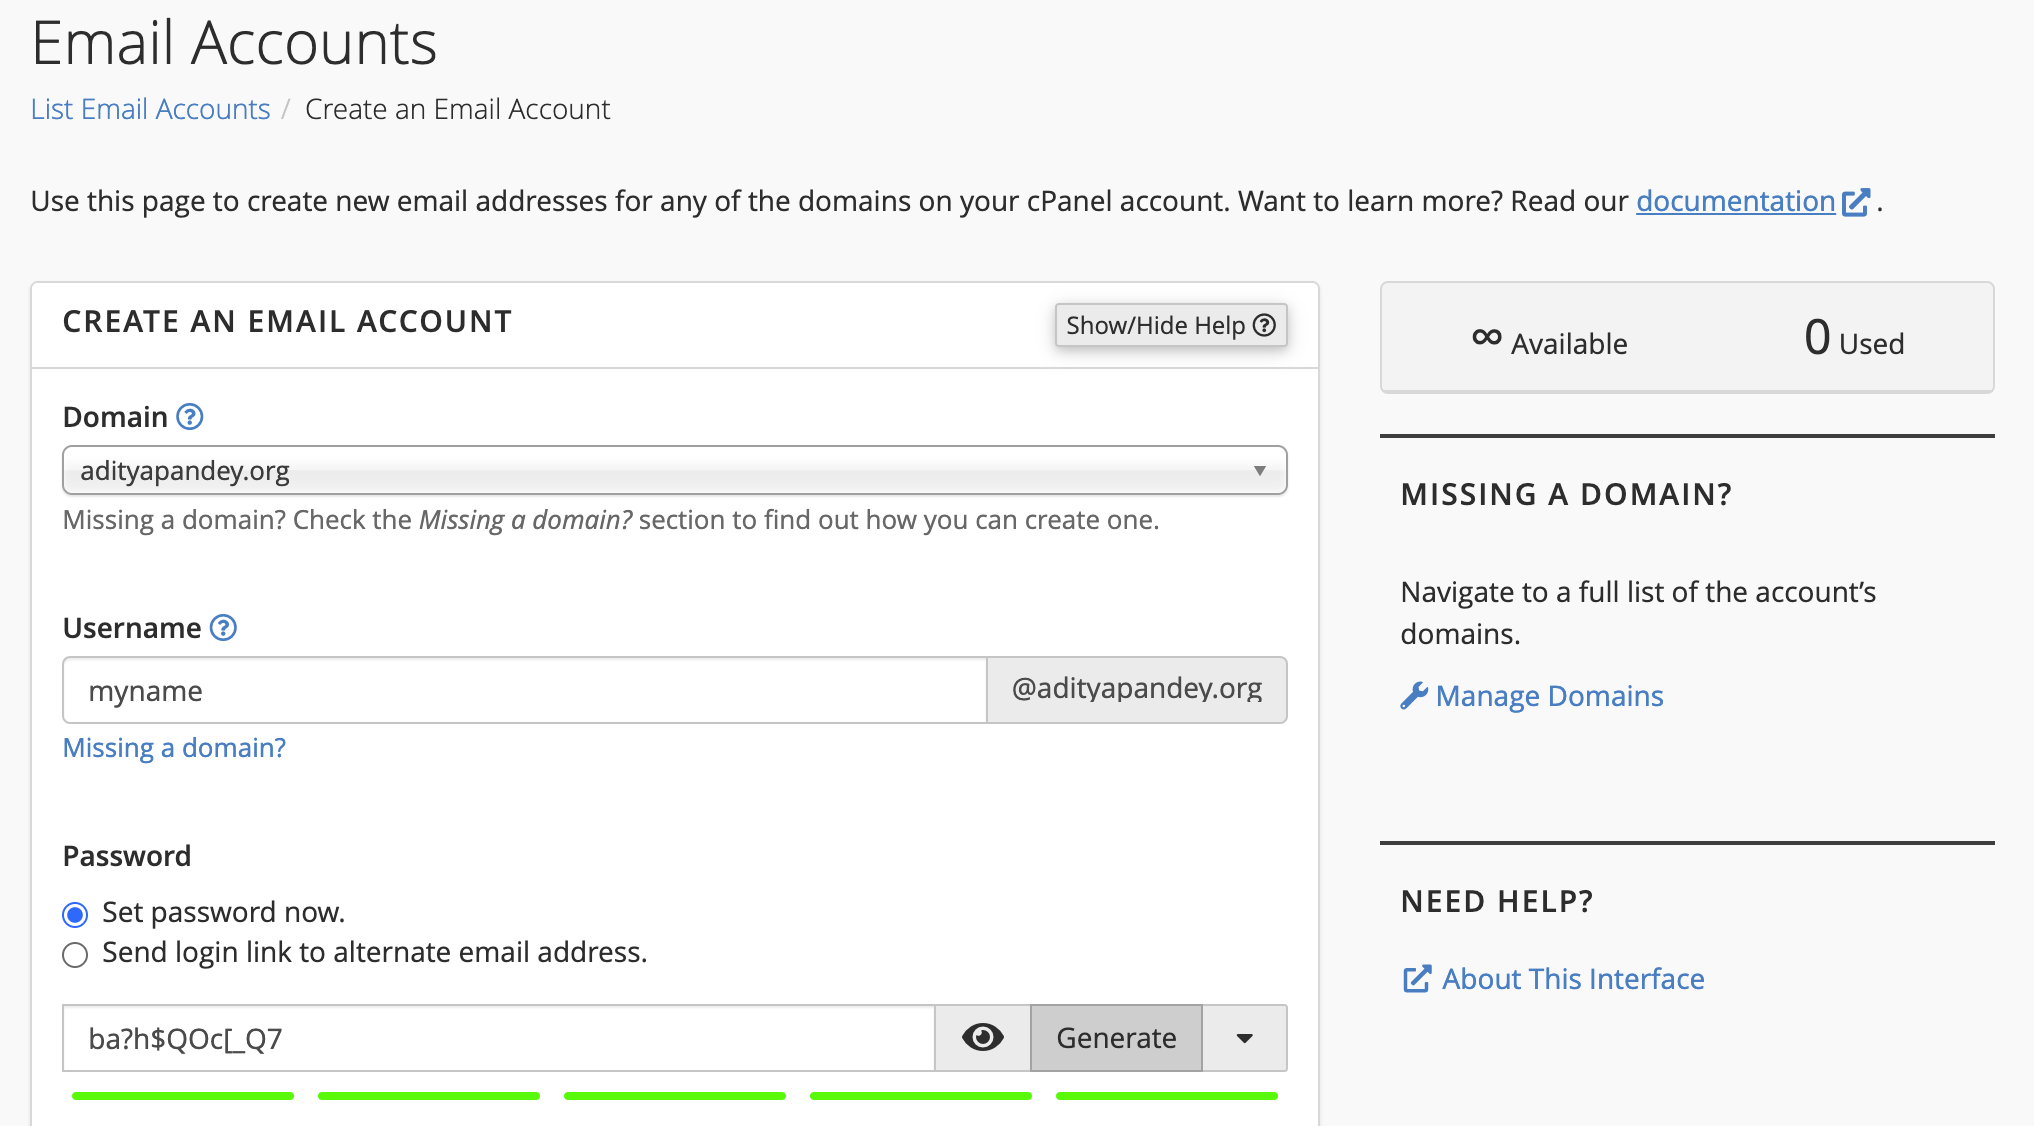The width and height of the screenshot is (2034, 1126).
Task: Click the question icon in Show/Hide Help
Action: [x=1264, y=325]
